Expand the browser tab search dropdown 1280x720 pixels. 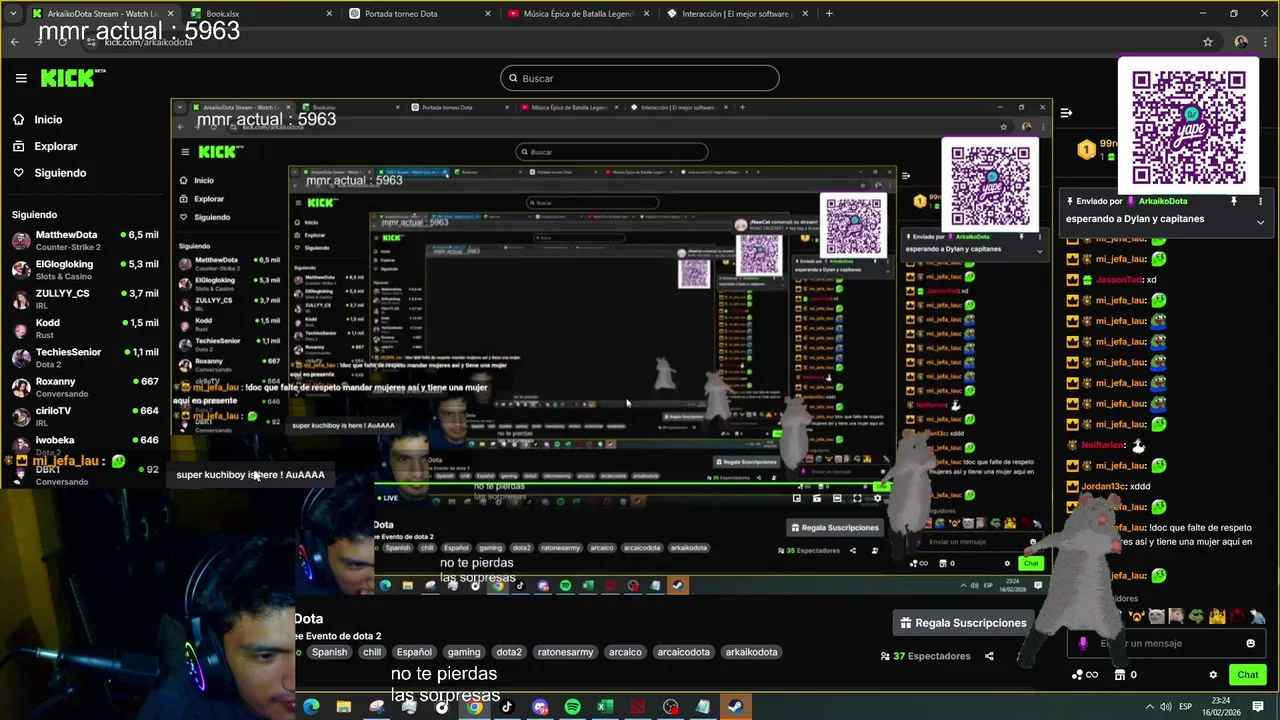tap(12, 14)
